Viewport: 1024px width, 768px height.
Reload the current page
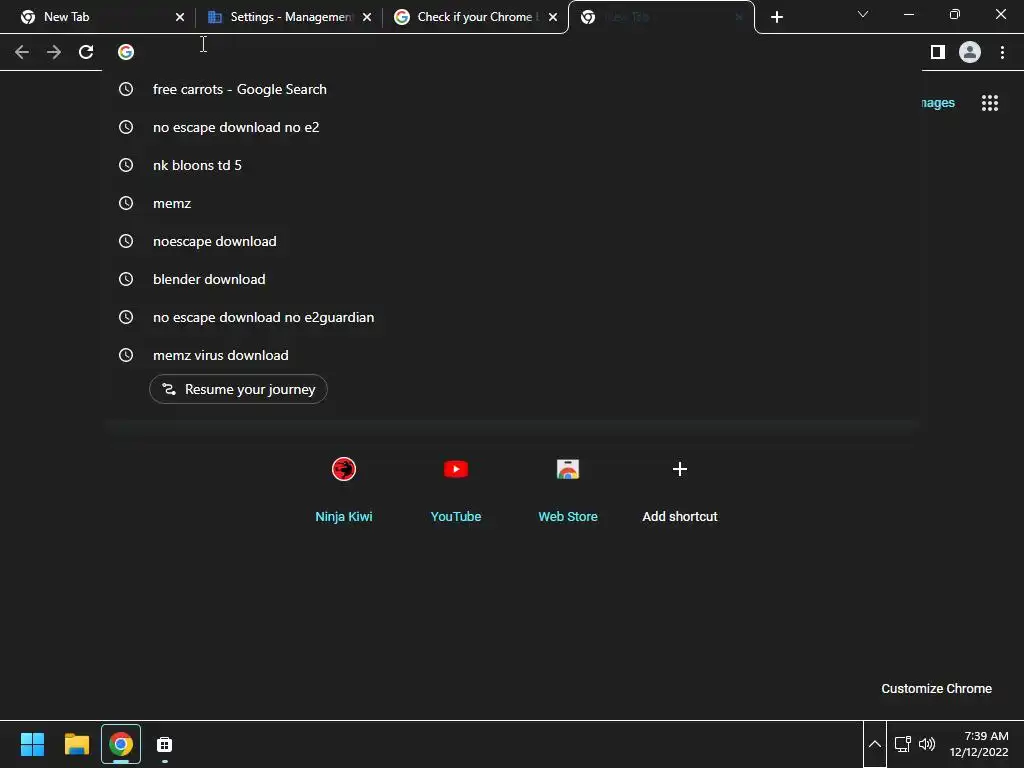click(86, 52)
